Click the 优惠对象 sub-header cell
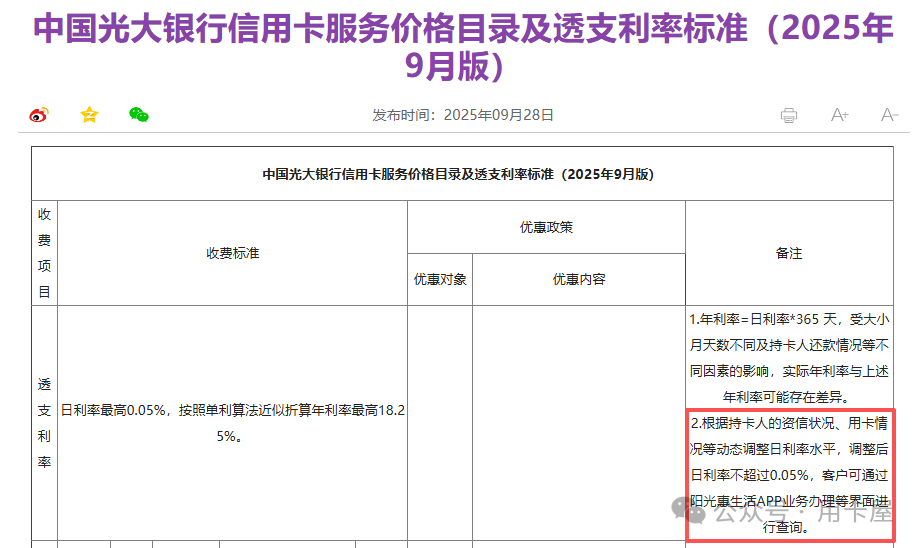Image resolution: width=923 pixels, height=548 pixels. [x=440, y=280]
